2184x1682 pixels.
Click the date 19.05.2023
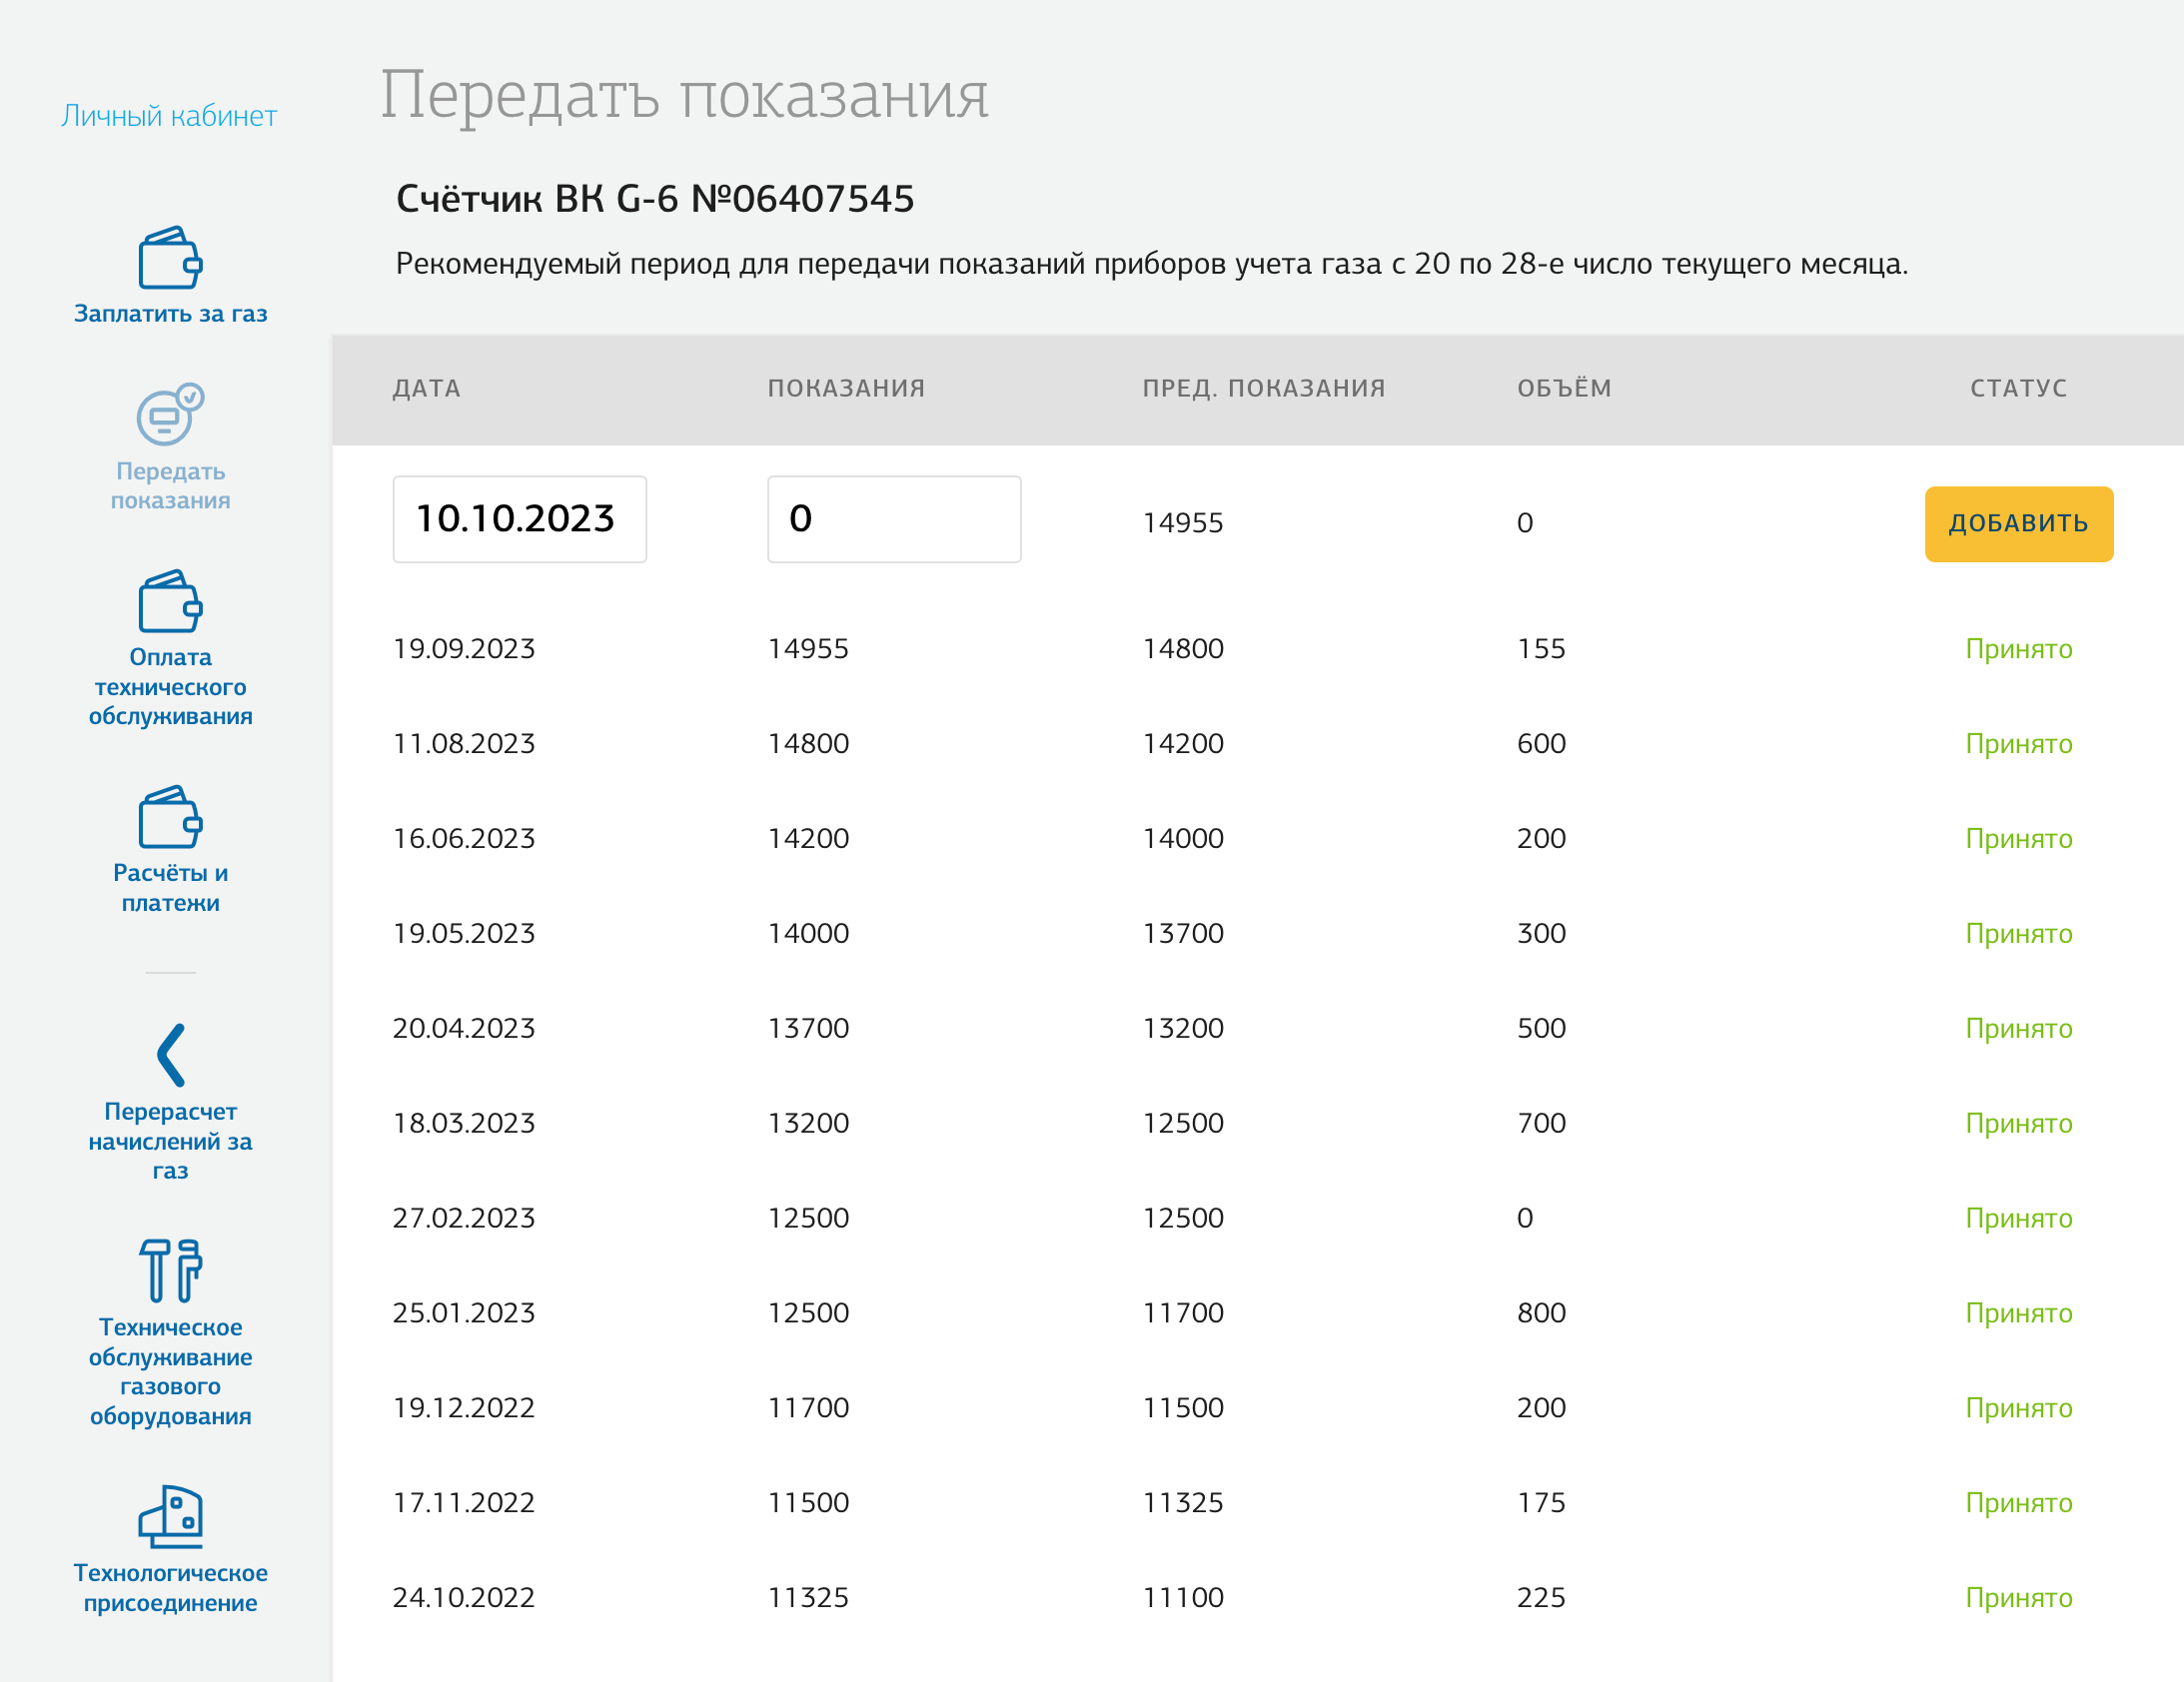pos(464,934)
